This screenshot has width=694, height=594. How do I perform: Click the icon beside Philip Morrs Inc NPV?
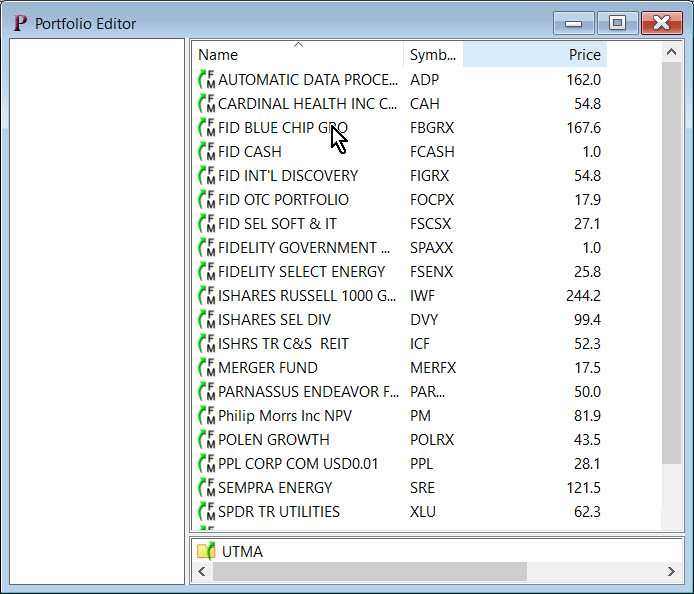[207, 415]
